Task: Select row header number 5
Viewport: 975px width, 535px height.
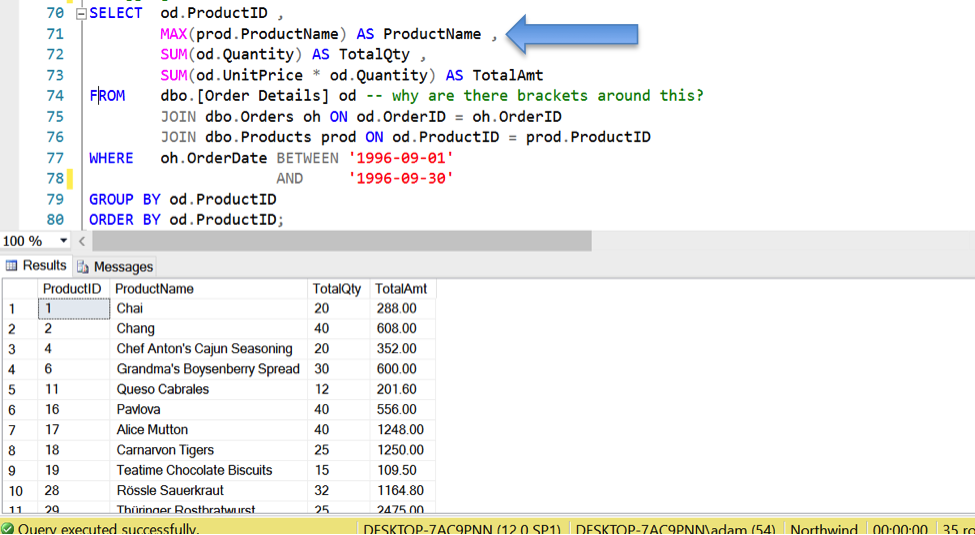Action: click(20, 389)
